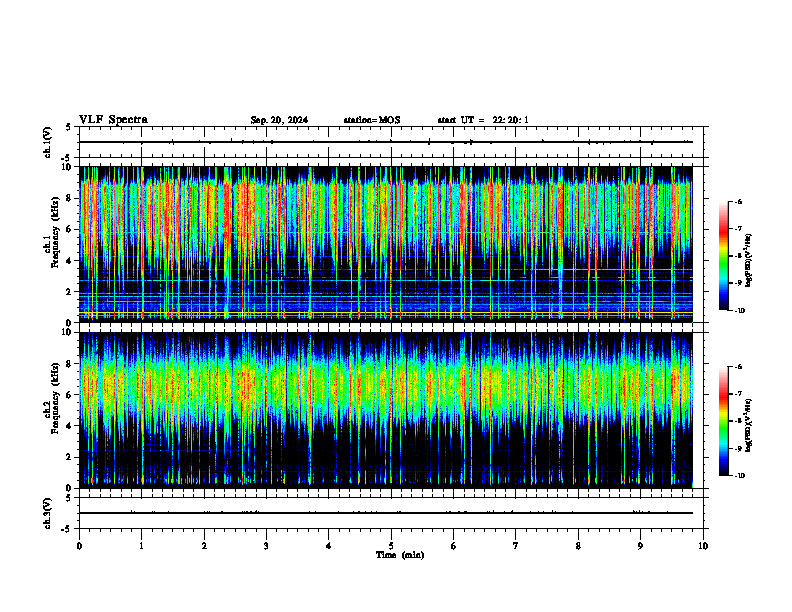Click the '6' tick label on the time axis
Image resolution: width=792 pixels, height=612 pixels.
click(x=454, y=546)
